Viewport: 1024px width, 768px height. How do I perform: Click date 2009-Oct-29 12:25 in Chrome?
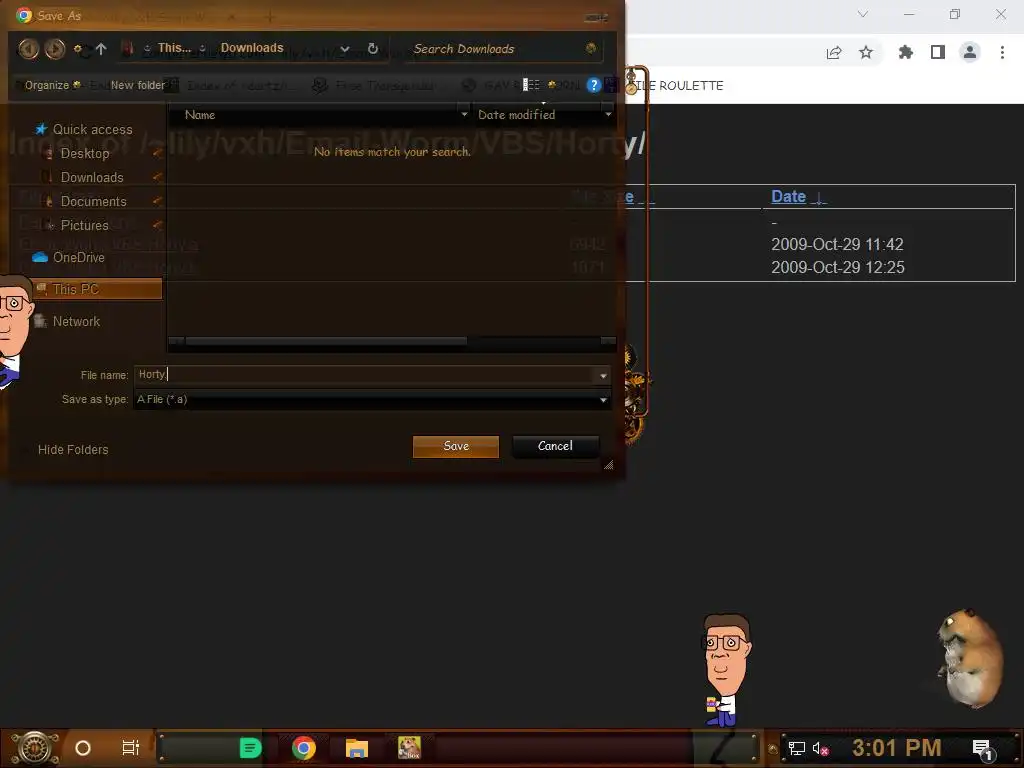[838, 267]
